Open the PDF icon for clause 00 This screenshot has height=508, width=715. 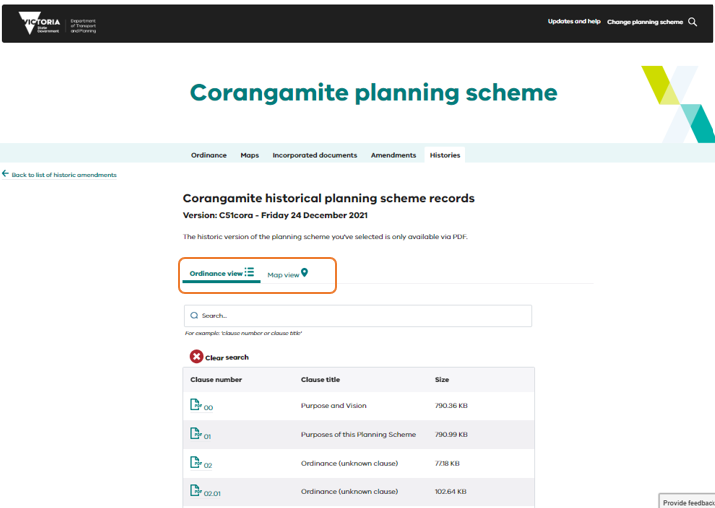(x=196, y=404)
